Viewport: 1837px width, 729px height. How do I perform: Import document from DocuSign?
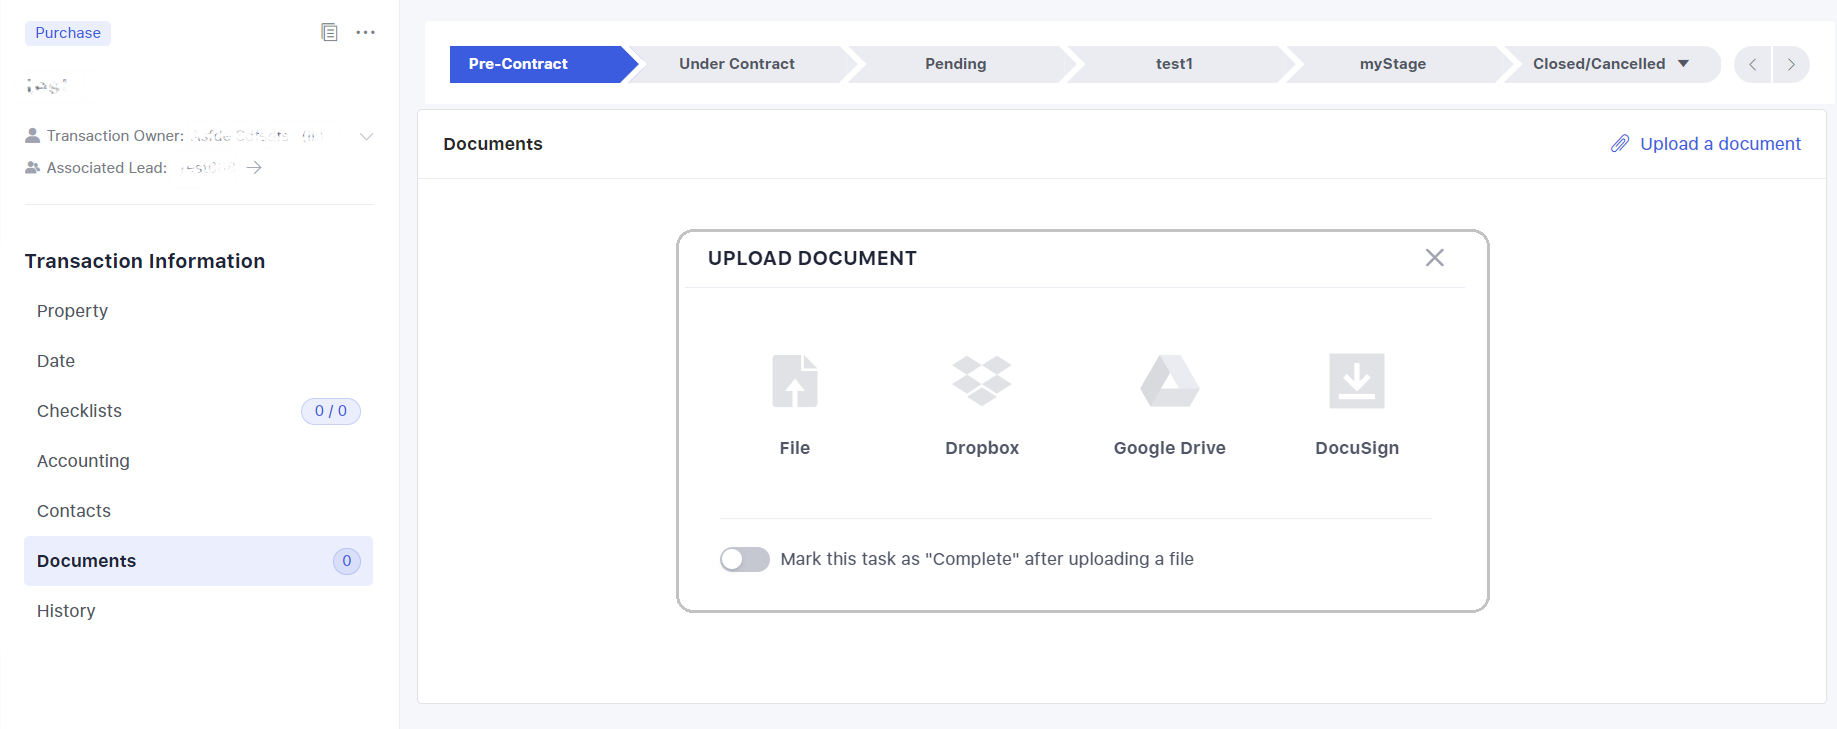pyautogui.click(x=1356, y=381)
